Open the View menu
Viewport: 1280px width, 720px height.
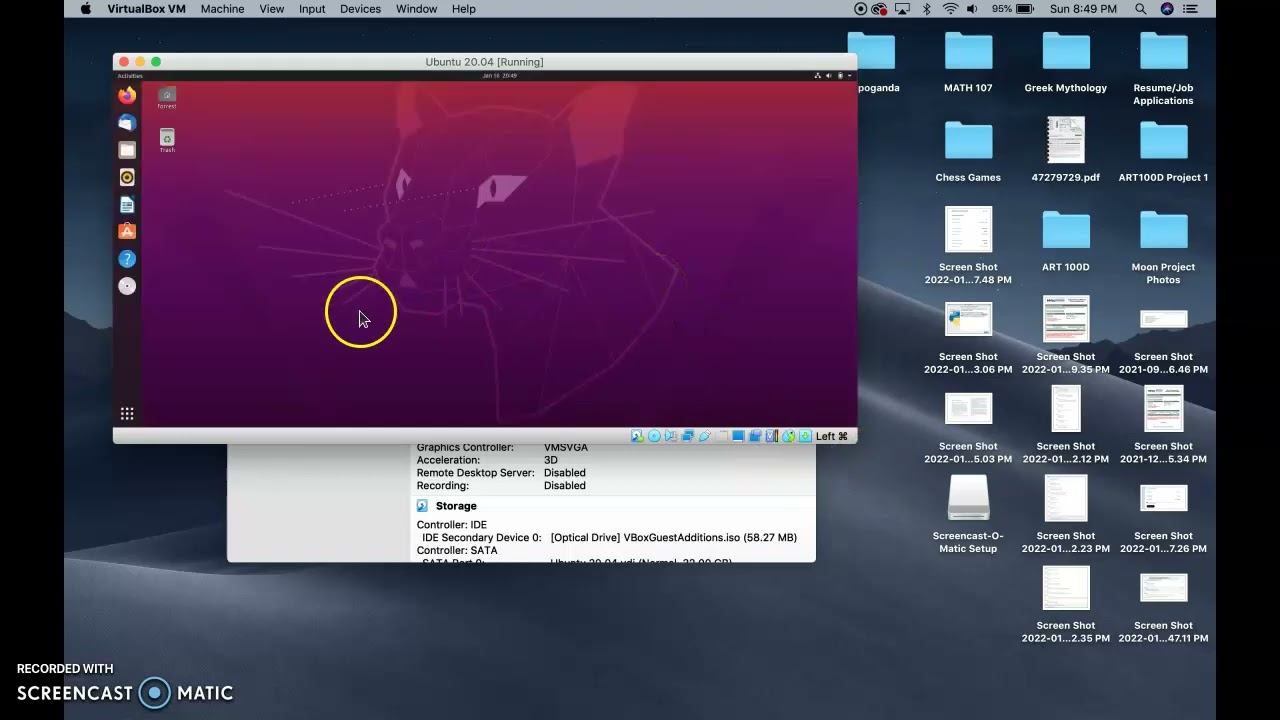[272, 9]
